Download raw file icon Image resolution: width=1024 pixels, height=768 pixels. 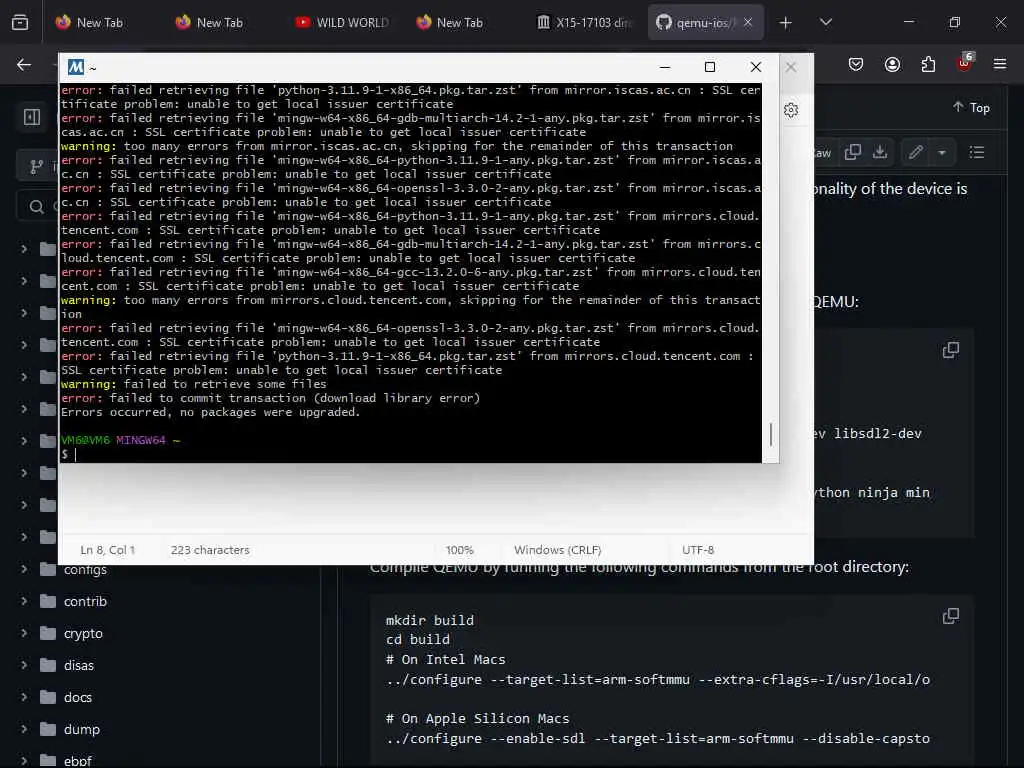[880, 152]
